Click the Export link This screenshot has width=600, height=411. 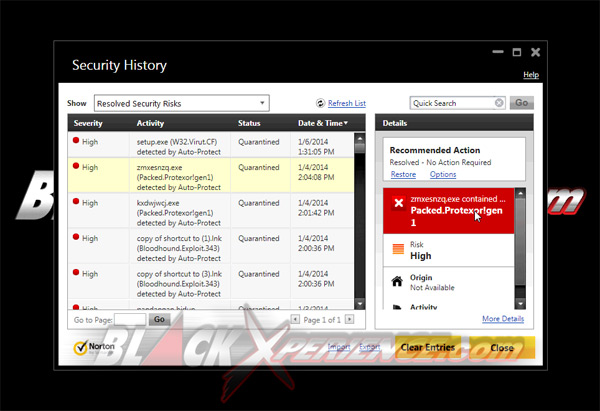[x=370, y=347]
